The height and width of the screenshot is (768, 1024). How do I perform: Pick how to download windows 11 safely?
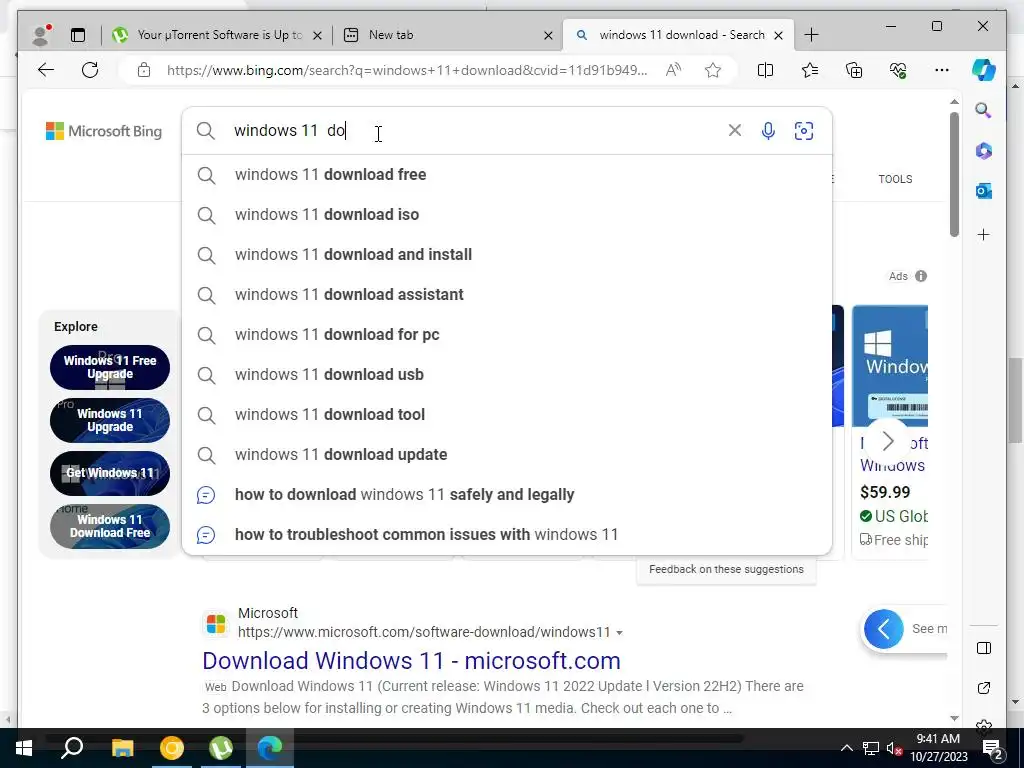pos(507,494)
